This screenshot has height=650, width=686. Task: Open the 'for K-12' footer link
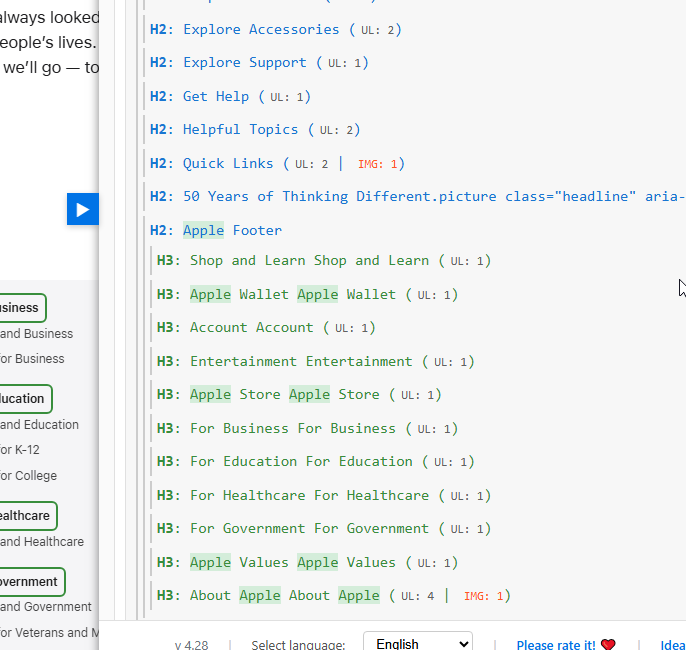click(x=20, y=450)
